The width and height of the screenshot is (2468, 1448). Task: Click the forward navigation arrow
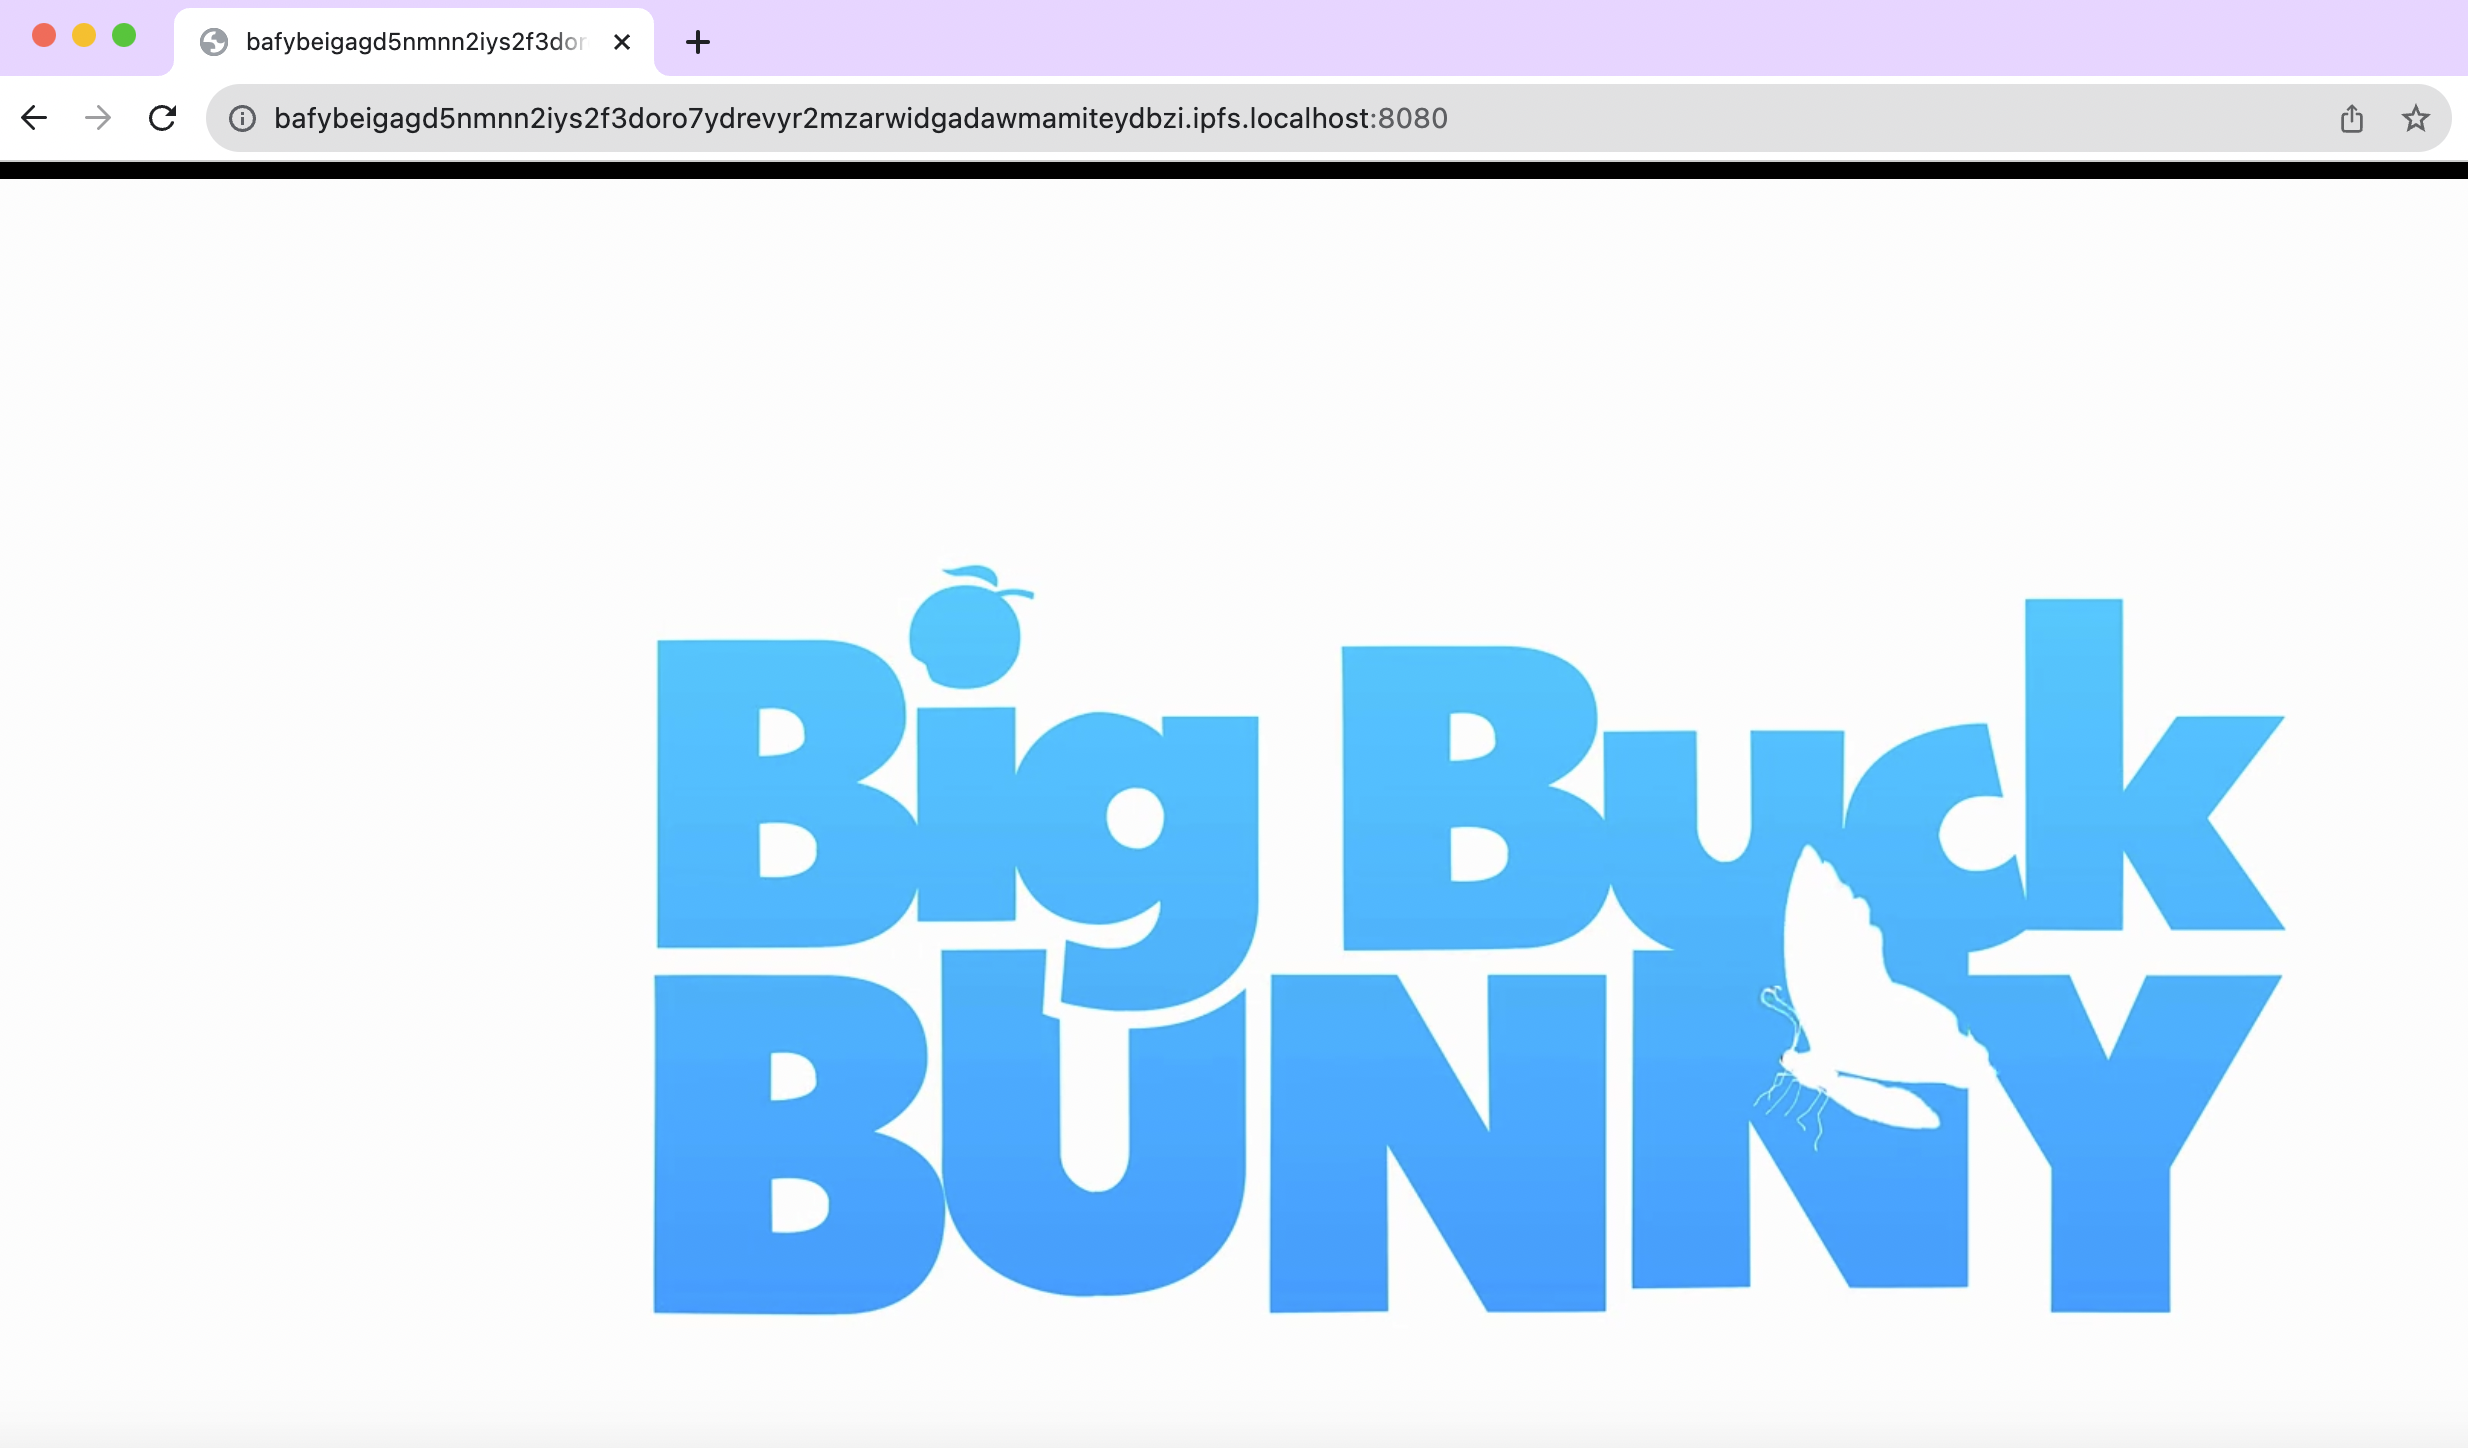point(98,118)
